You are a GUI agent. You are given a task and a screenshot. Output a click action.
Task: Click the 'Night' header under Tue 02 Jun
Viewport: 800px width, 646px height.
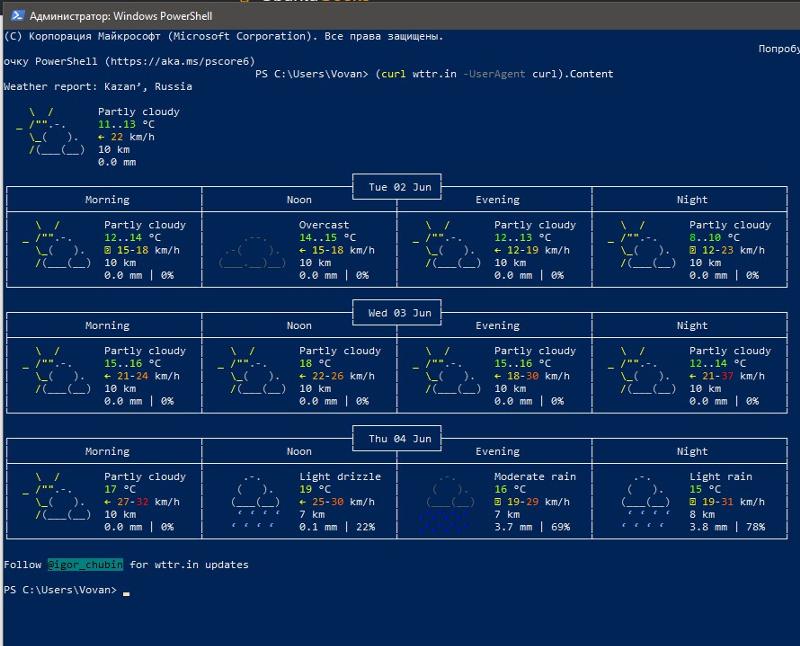point(692,200)
